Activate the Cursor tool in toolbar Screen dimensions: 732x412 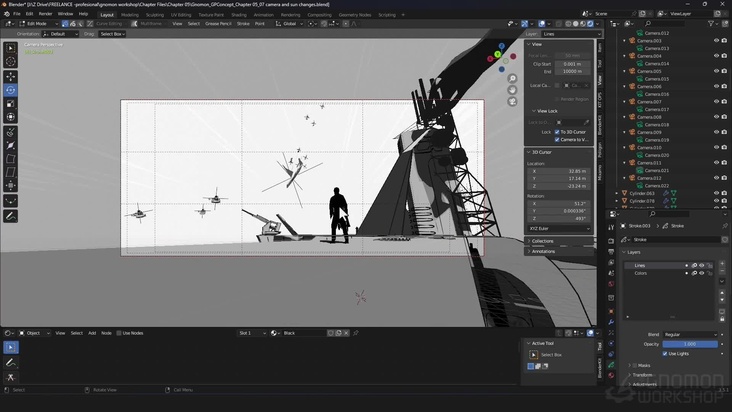pos(11,61)
